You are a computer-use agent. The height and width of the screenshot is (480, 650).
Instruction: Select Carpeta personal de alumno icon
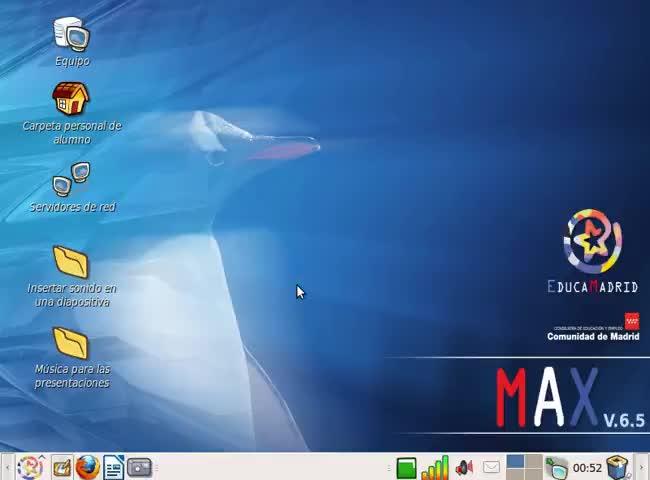pyautogui.click(x=71, y=100)
